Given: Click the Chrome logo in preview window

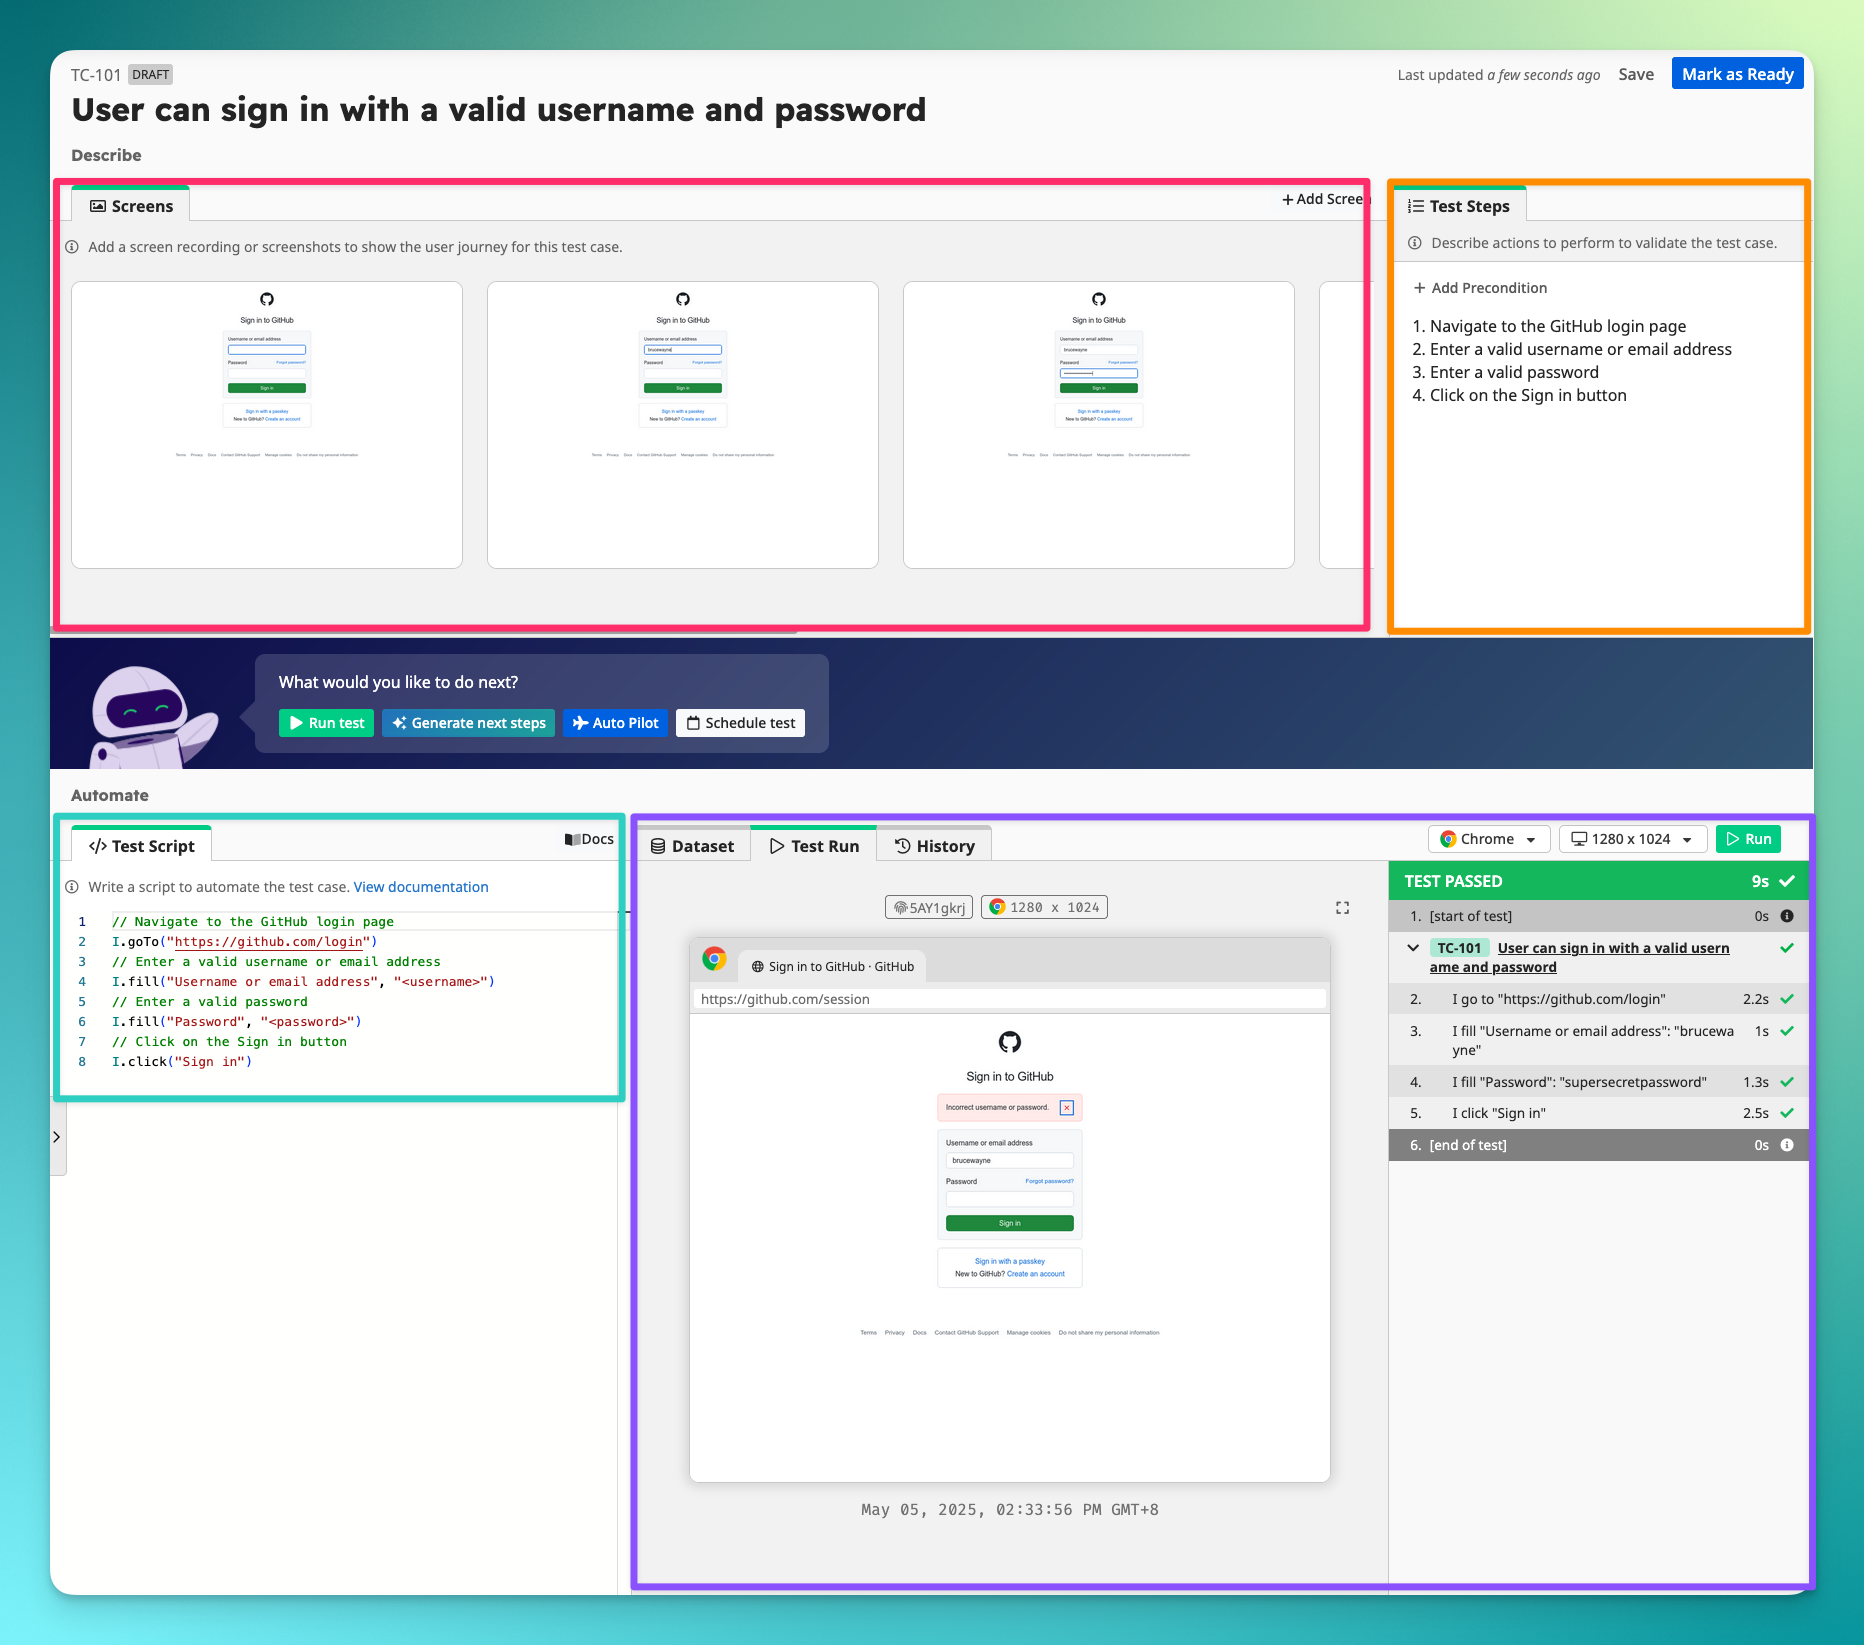Looking at the screenshot, I should coord(714,959).
